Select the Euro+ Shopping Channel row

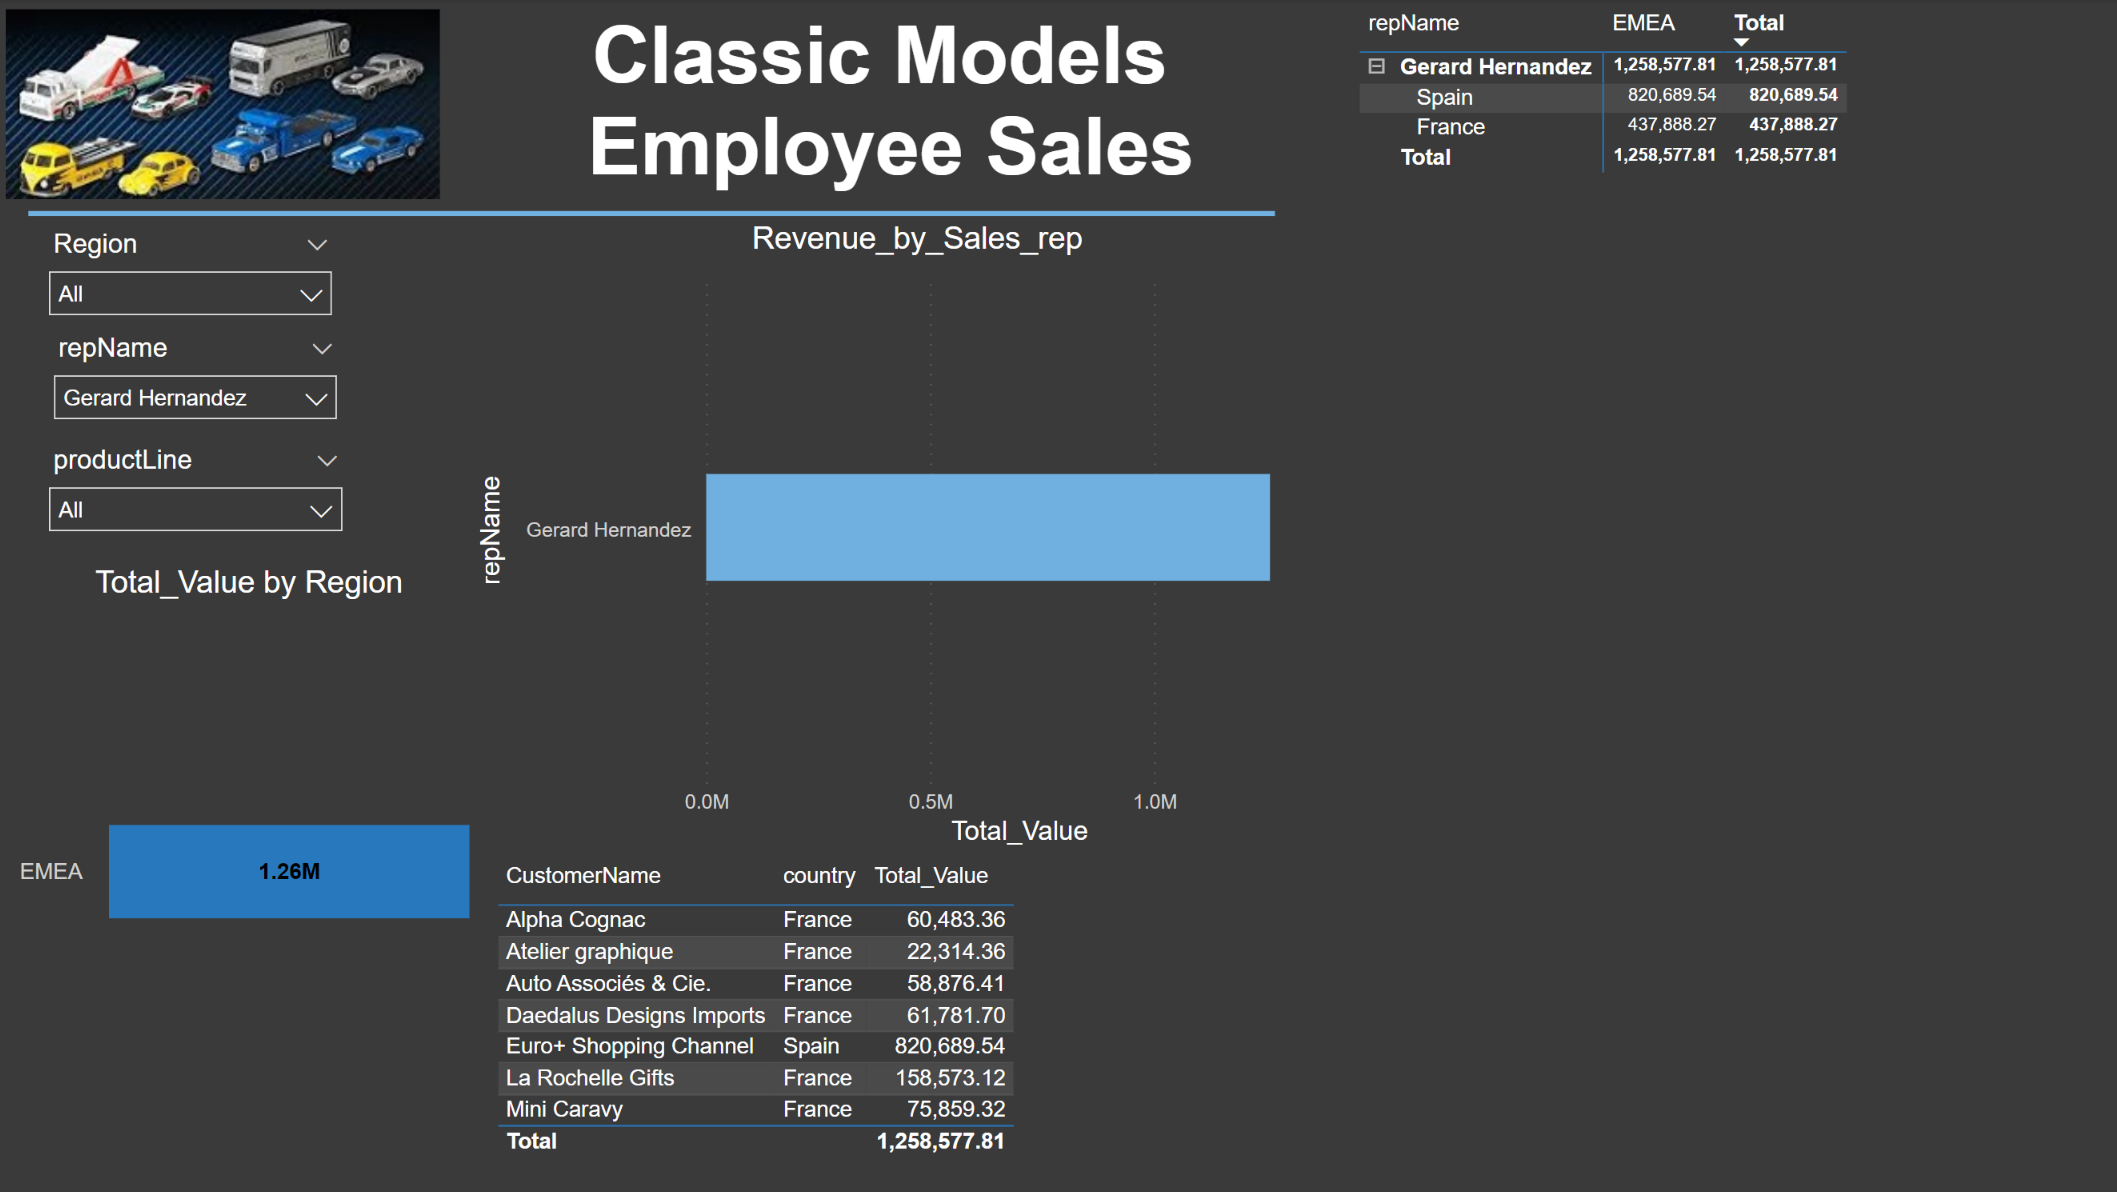pyautogui.click(x=756, y=1046)
